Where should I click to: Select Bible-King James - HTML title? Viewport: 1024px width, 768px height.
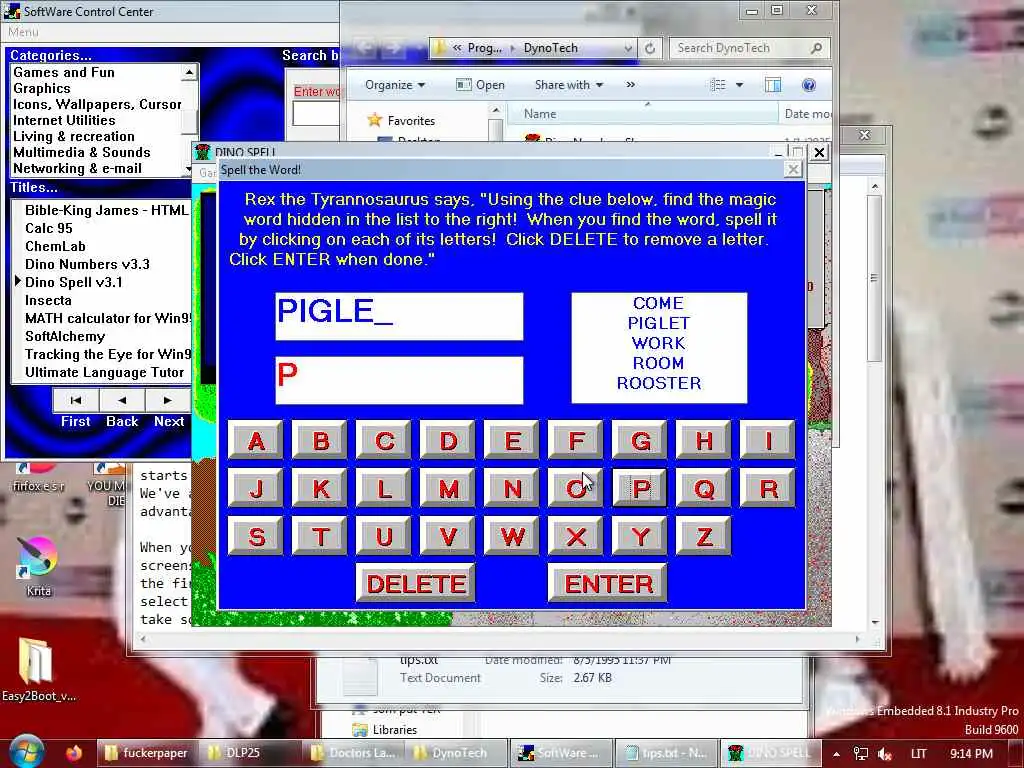tap(106, 210)
